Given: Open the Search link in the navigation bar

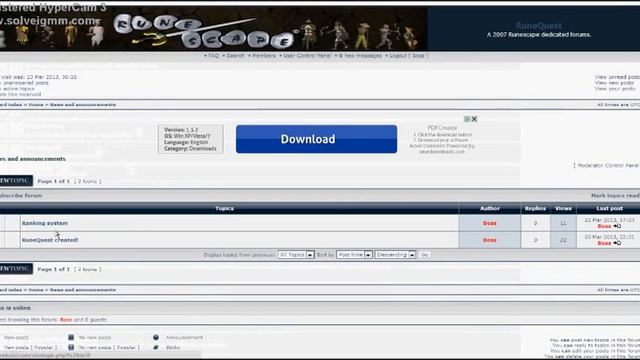Looking at the screenshot, I should [x=236, y=56].
